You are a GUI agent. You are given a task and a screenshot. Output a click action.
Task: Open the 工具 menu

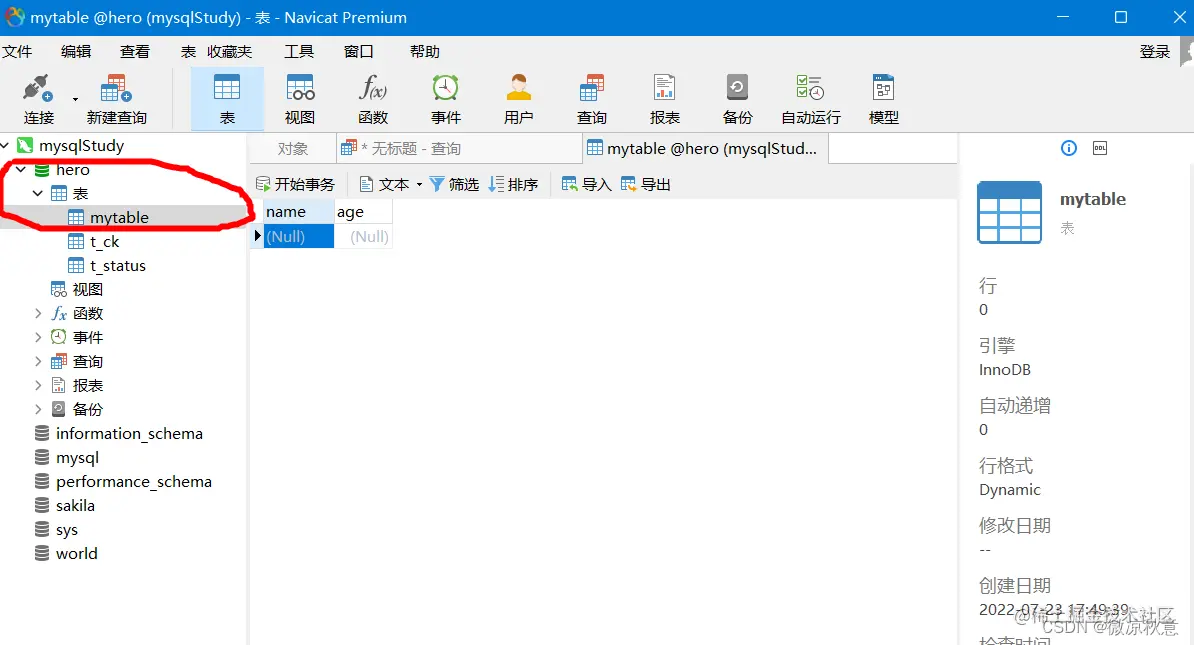coord(298,51)
